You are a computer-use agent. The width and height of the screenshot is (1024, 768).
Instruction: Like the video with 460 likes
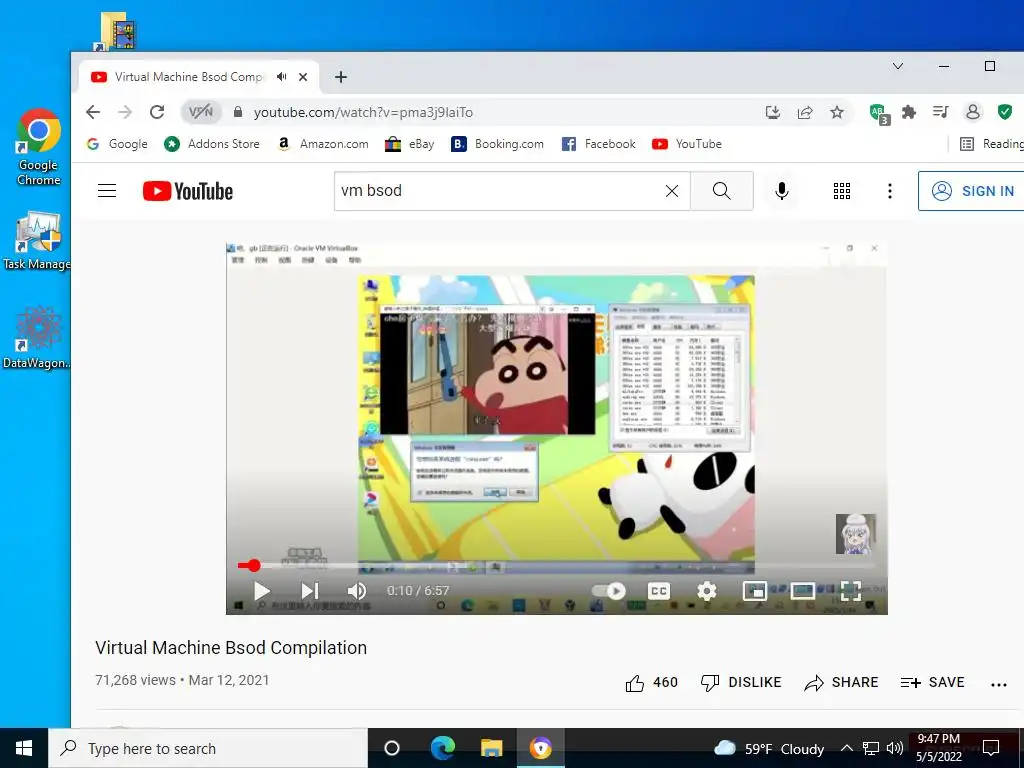652,682
